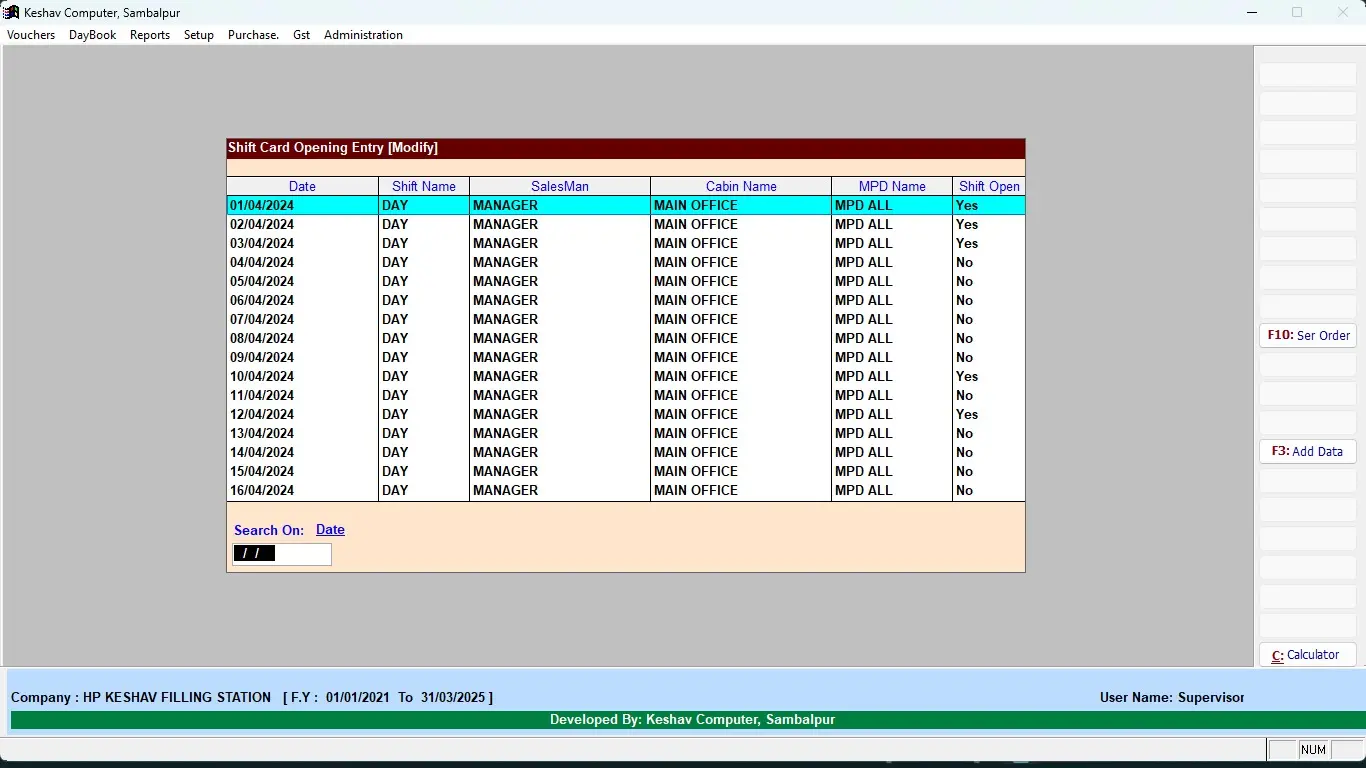Click the NUM indicator in status bar

coord(1313,750)
